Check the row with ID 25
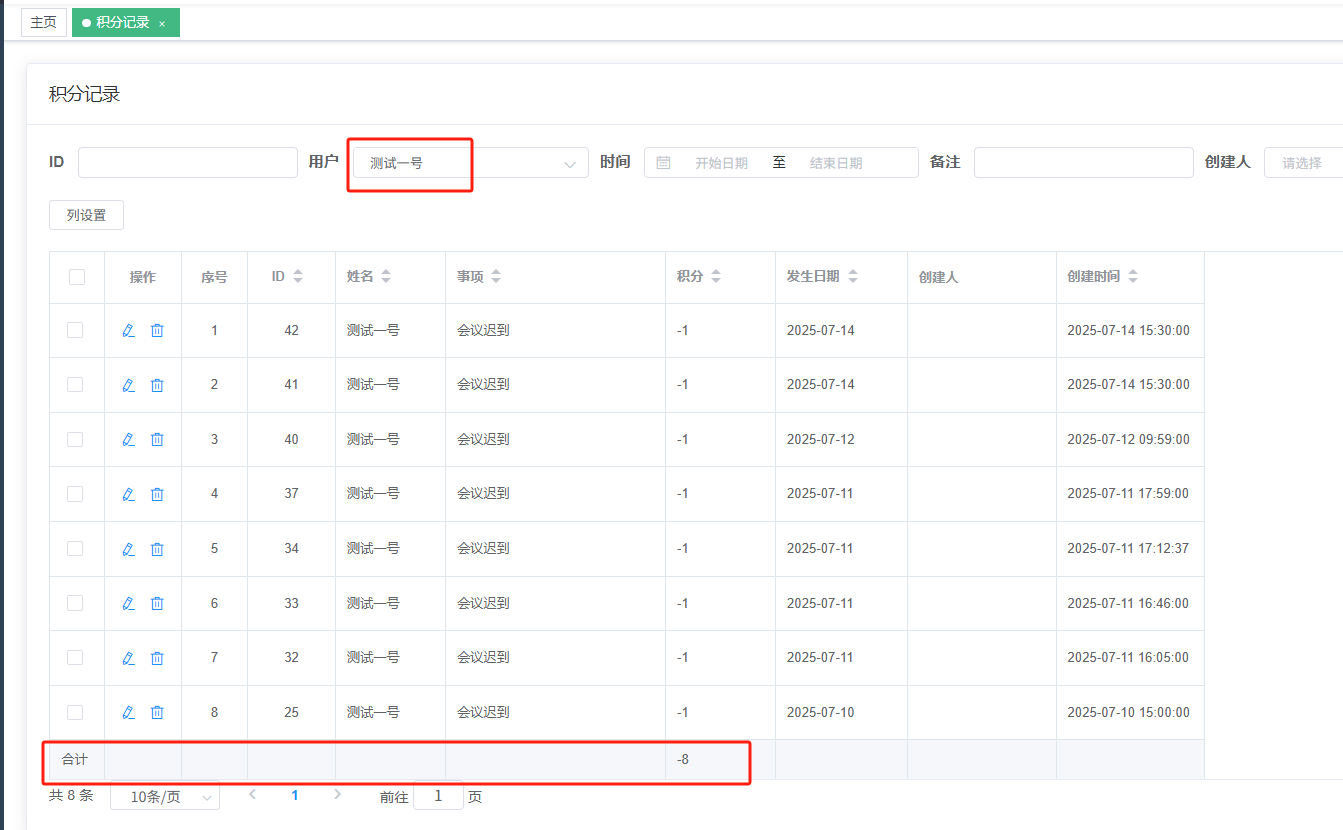 coord(75,712)
